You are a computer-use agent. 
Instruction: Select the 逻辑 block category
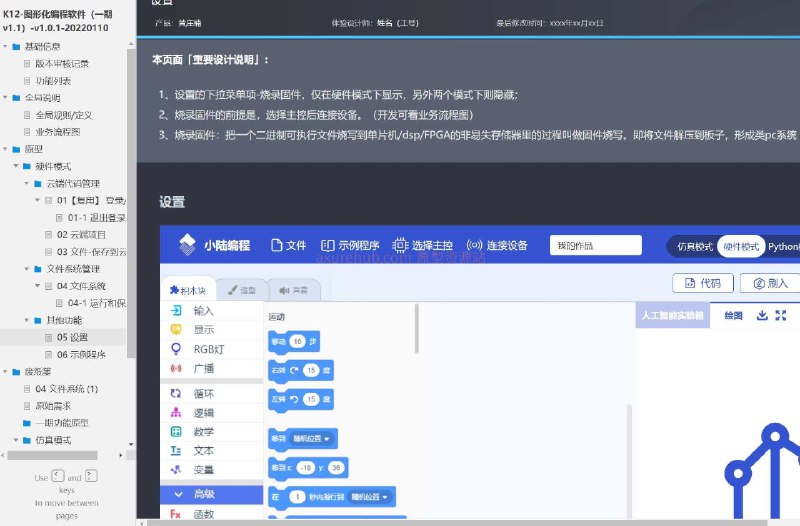[x=211, y=413]
